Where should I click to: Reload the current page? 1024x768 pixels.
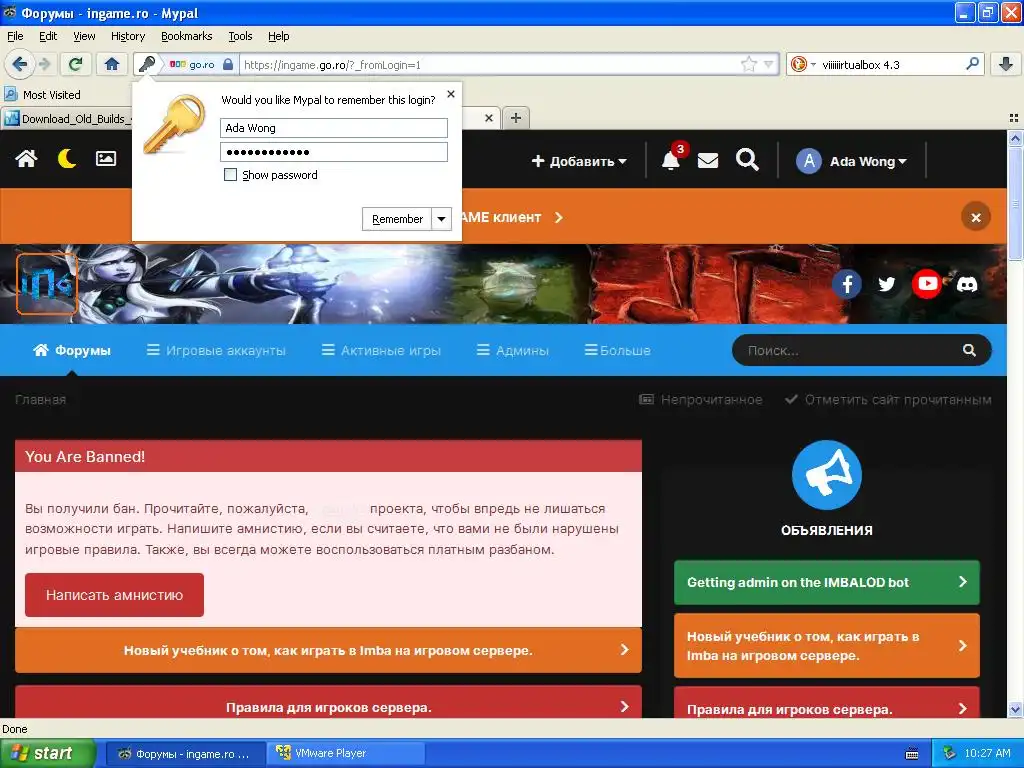(x=76, y=64)
